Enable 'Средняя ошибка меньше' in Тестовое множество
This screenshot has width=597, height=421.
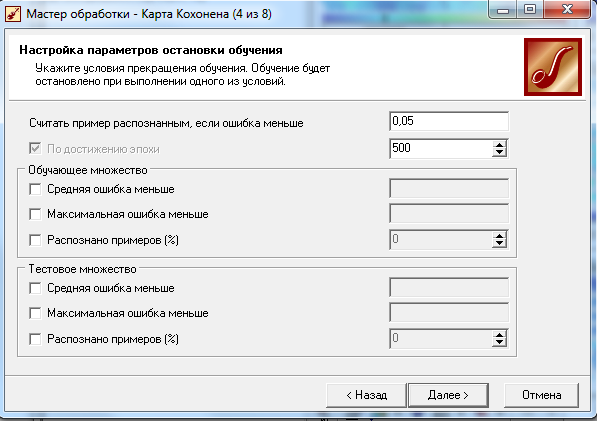point(35,288)
